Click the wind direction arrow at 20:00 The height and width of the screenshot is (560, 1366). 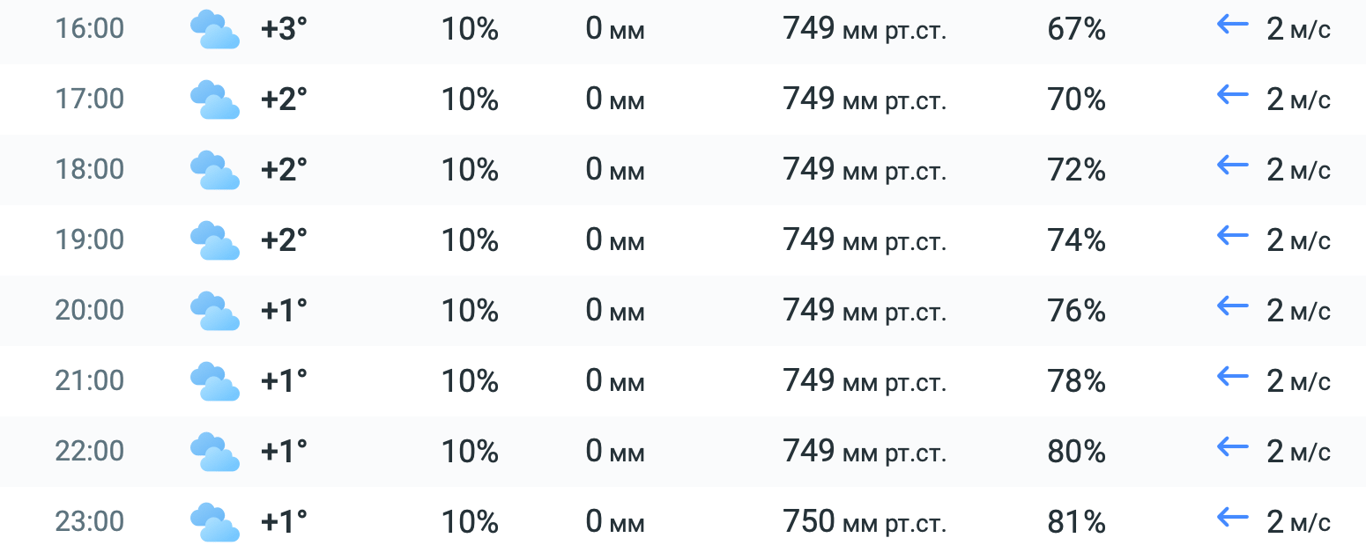coord(1233,307)
